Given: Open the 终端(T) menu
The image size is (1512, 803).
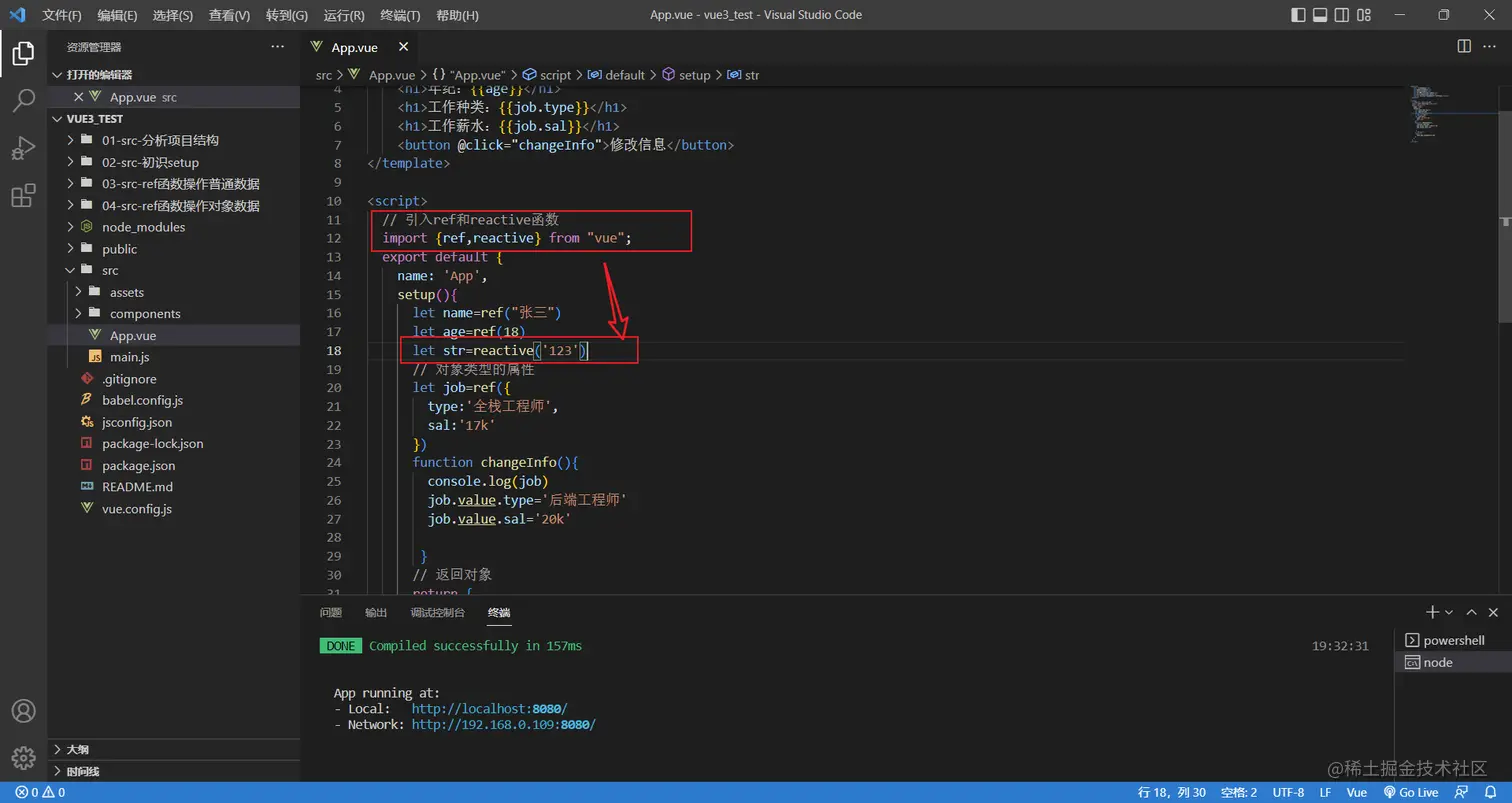Looking at the screenshot, I should pos(401,15).
